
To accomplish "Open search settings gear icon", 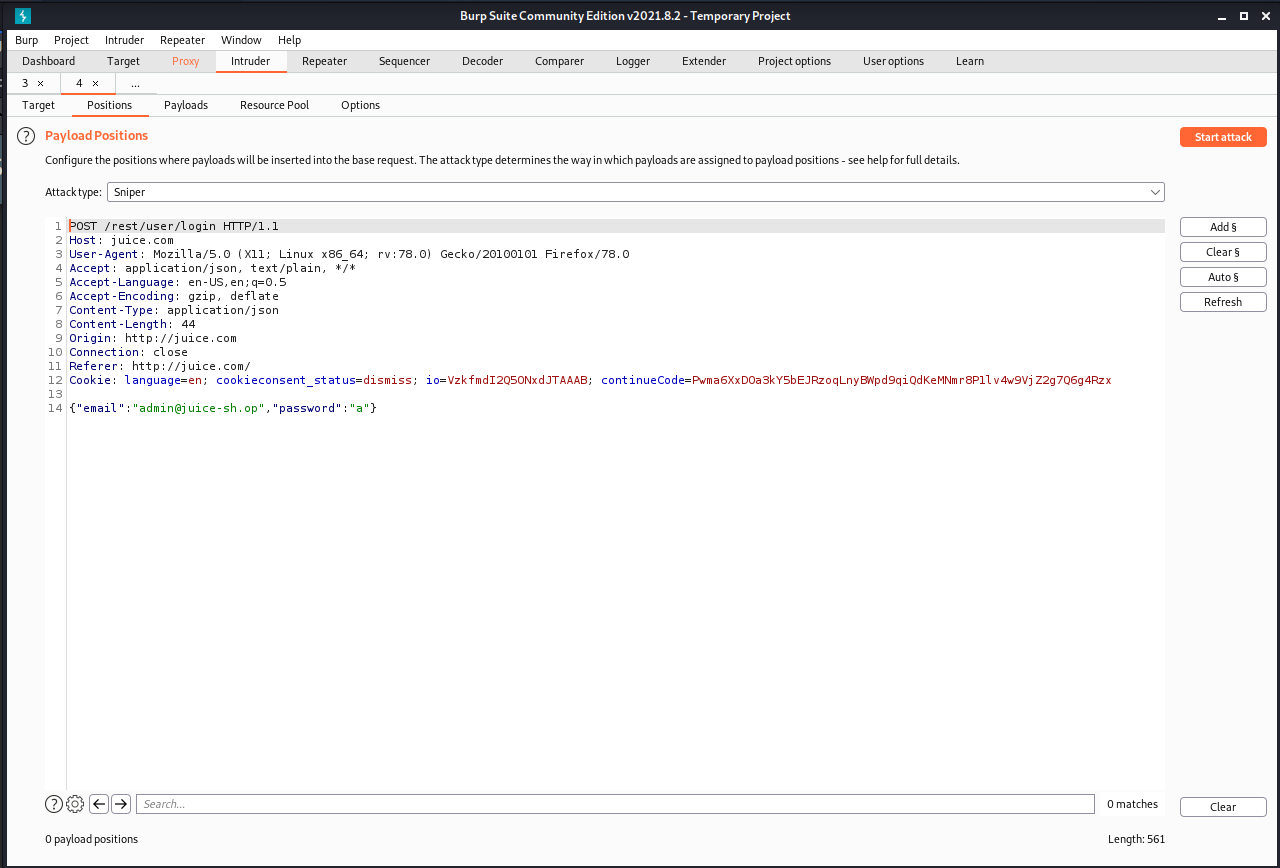I will coord(75,804).
